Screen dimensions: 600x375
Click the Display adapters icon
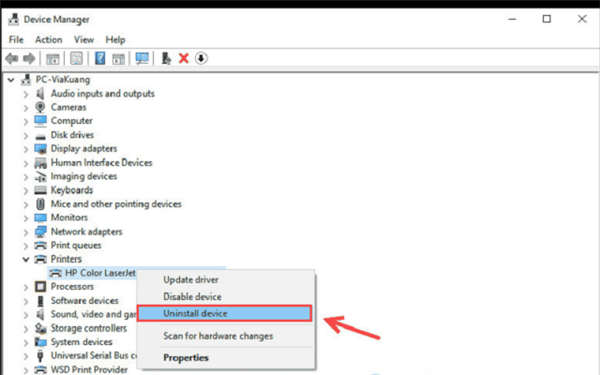40,148
